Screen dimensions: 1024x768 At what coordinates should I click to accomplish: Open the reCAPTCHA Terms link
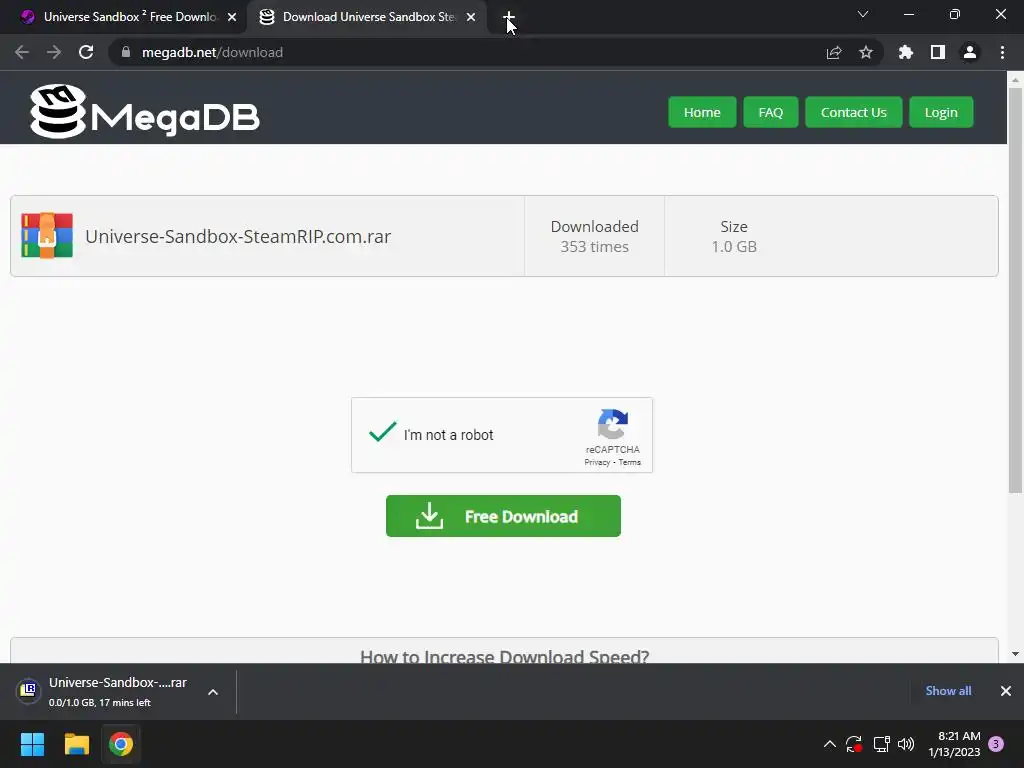pos(630,462)
